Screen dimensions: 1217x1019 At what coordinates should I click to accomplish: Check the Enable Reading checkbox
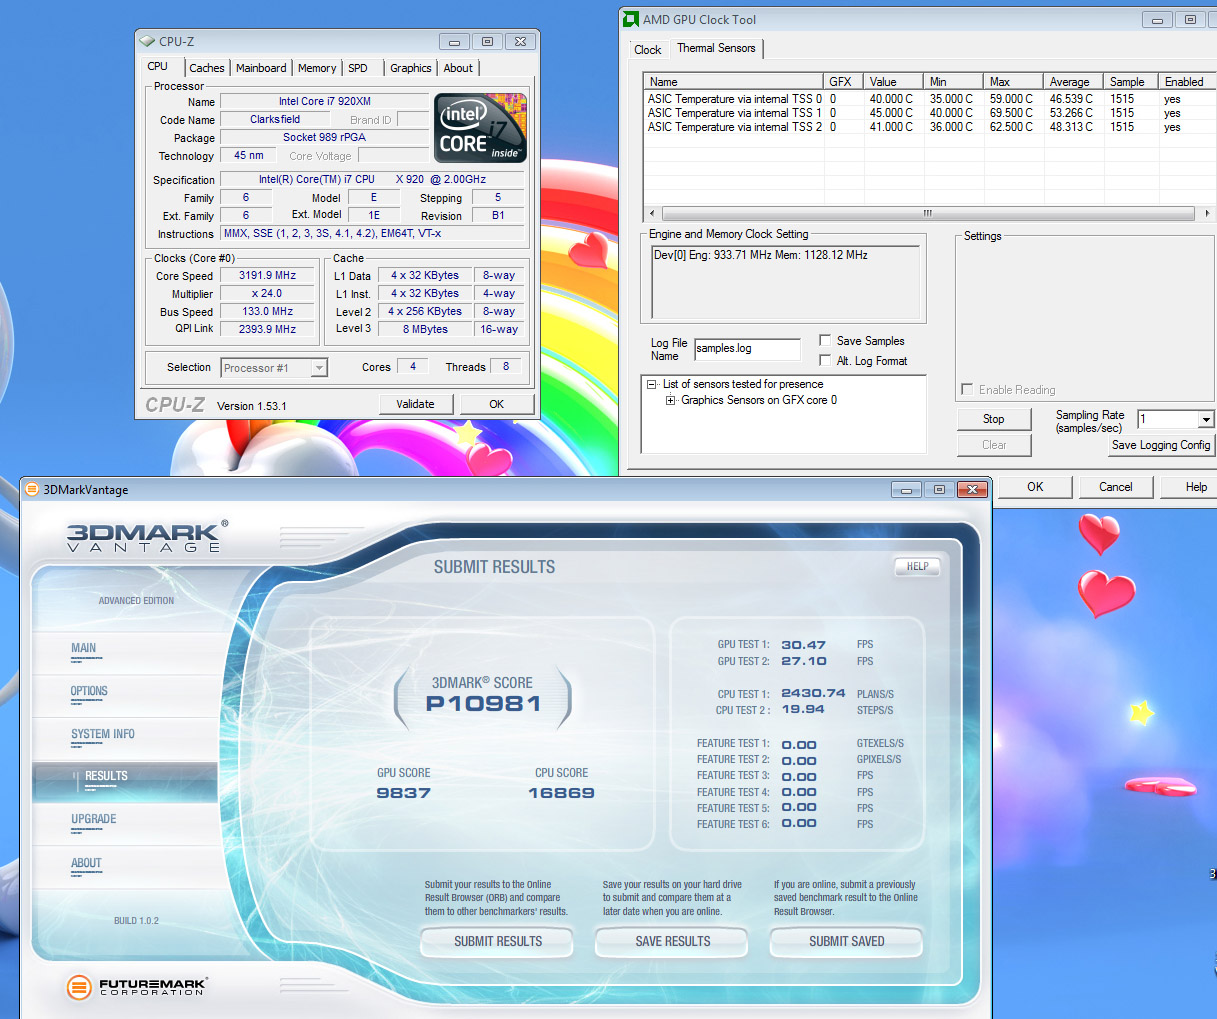(967, 389)
